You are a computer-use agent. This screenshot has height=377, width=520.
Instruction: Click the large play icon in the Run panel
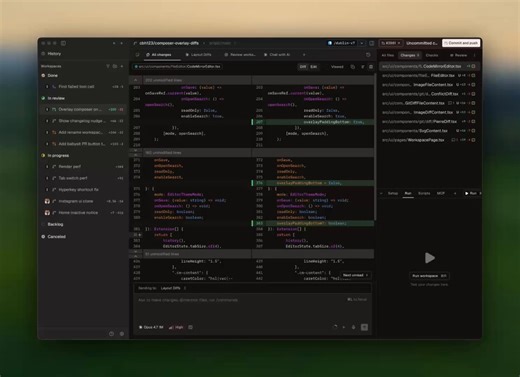(x=429, y=258)
